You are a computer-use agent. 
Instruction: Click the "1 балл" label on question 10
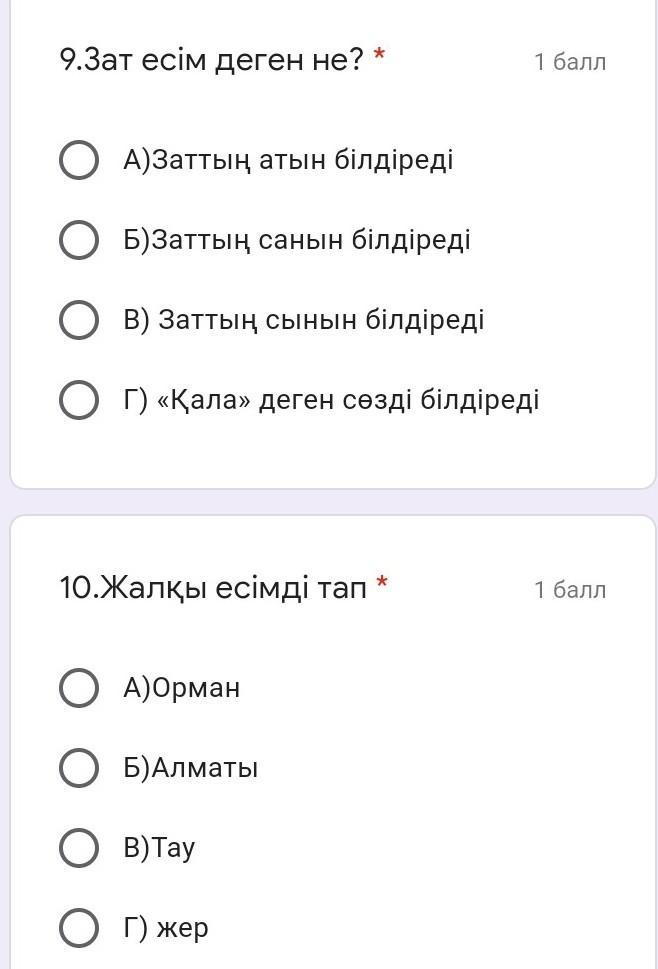pyautogui.click(x=570, y=590)
